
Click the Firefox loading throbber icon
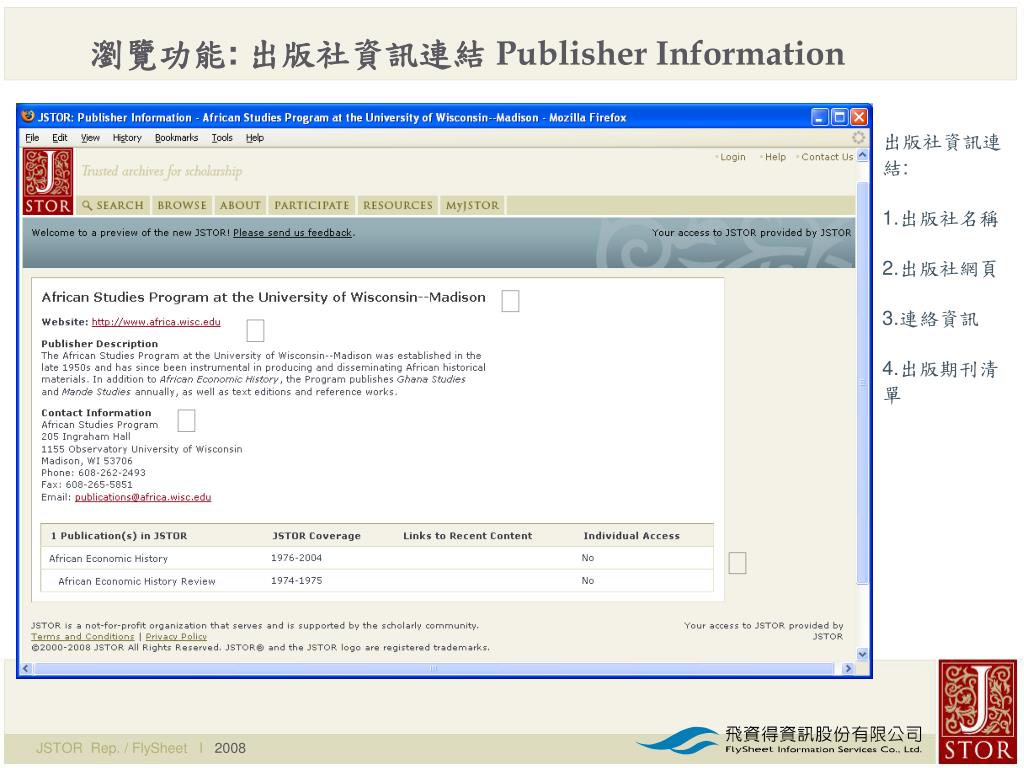tap(858, 138)
